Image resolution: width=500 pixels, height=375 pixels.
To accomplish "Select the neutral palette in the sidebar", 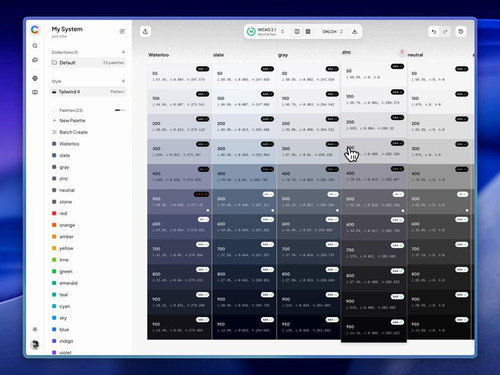I will tap(67, 190).
